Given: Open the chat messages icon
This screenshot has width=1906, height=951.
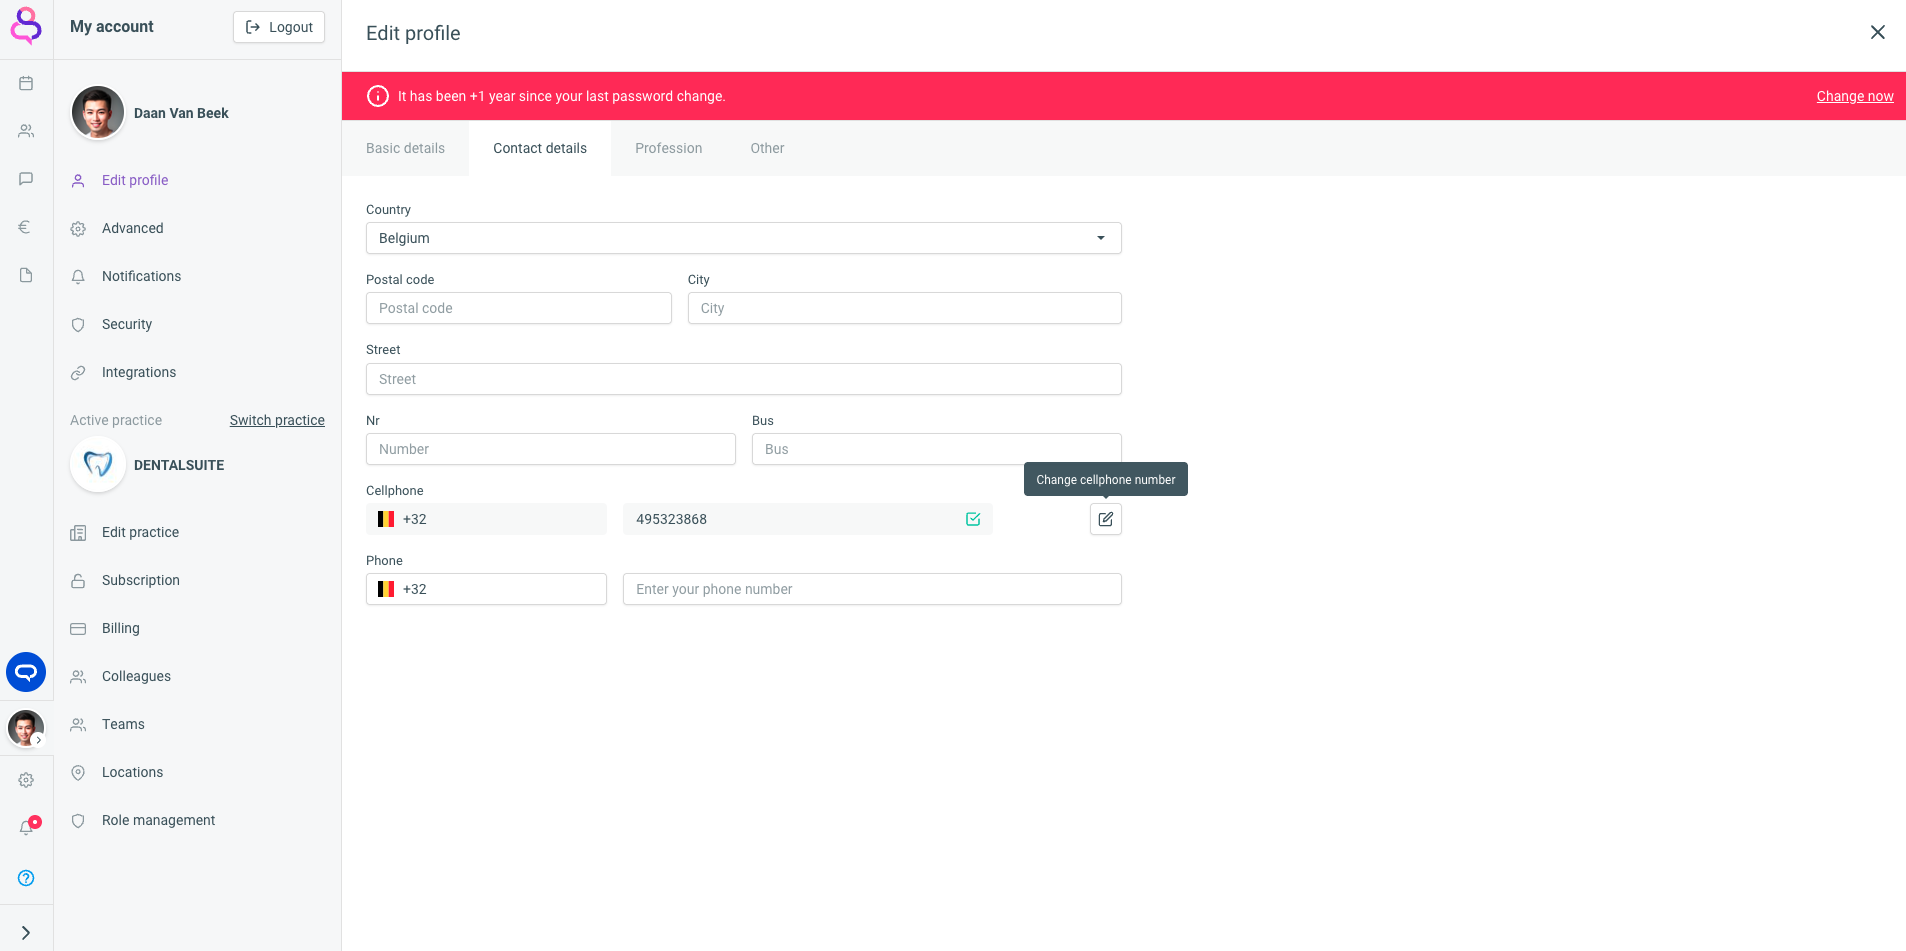Looking at the screenshot, I should 26,179.
